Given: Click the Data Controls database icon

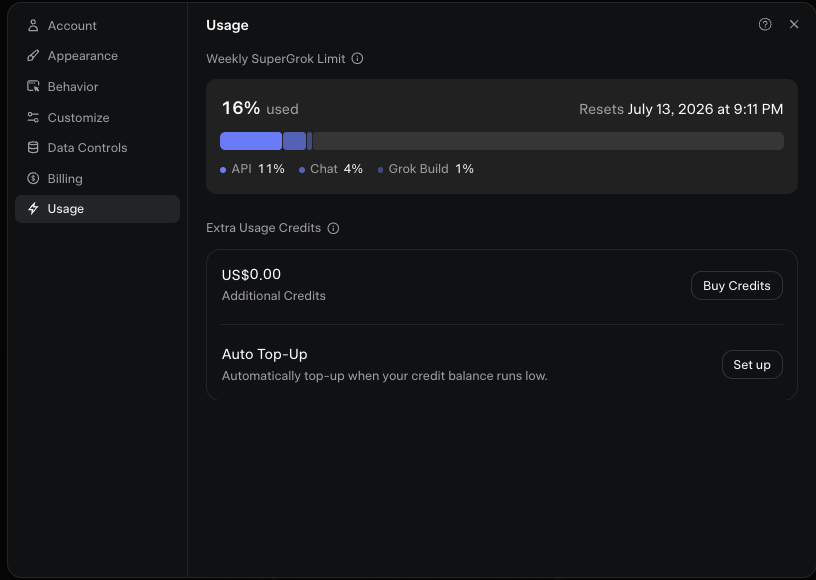Looking at the screenshot, I should (33, 148).
